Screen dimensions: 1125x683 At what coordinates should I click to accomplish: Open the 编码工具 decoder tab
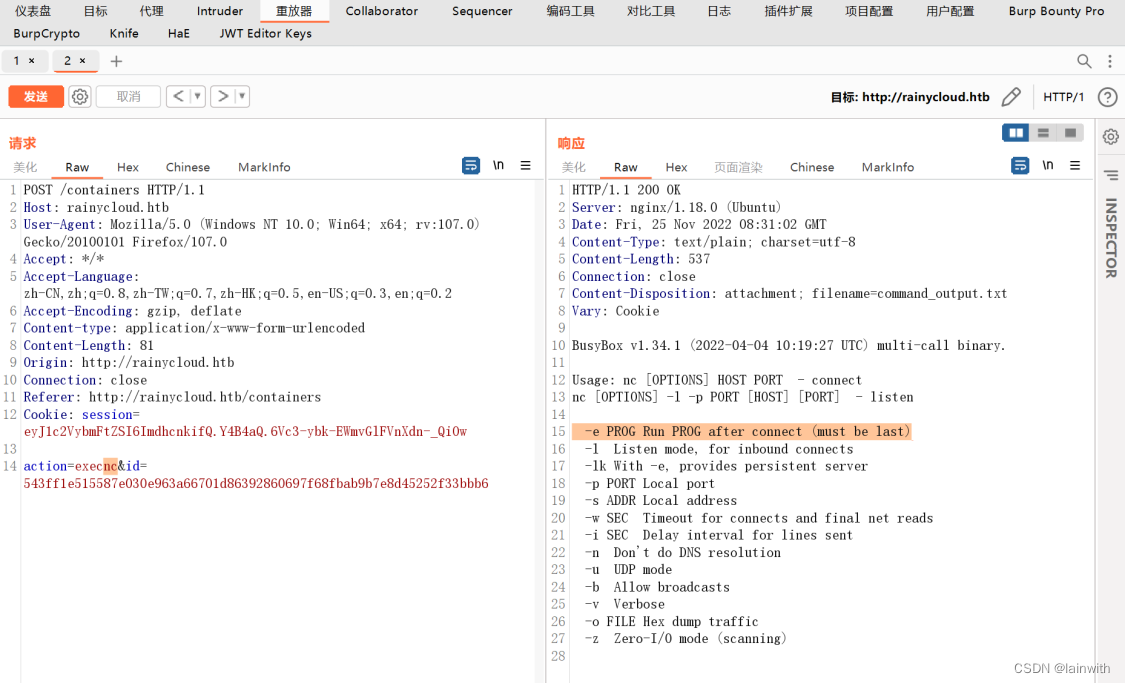[x=570, y=11]
